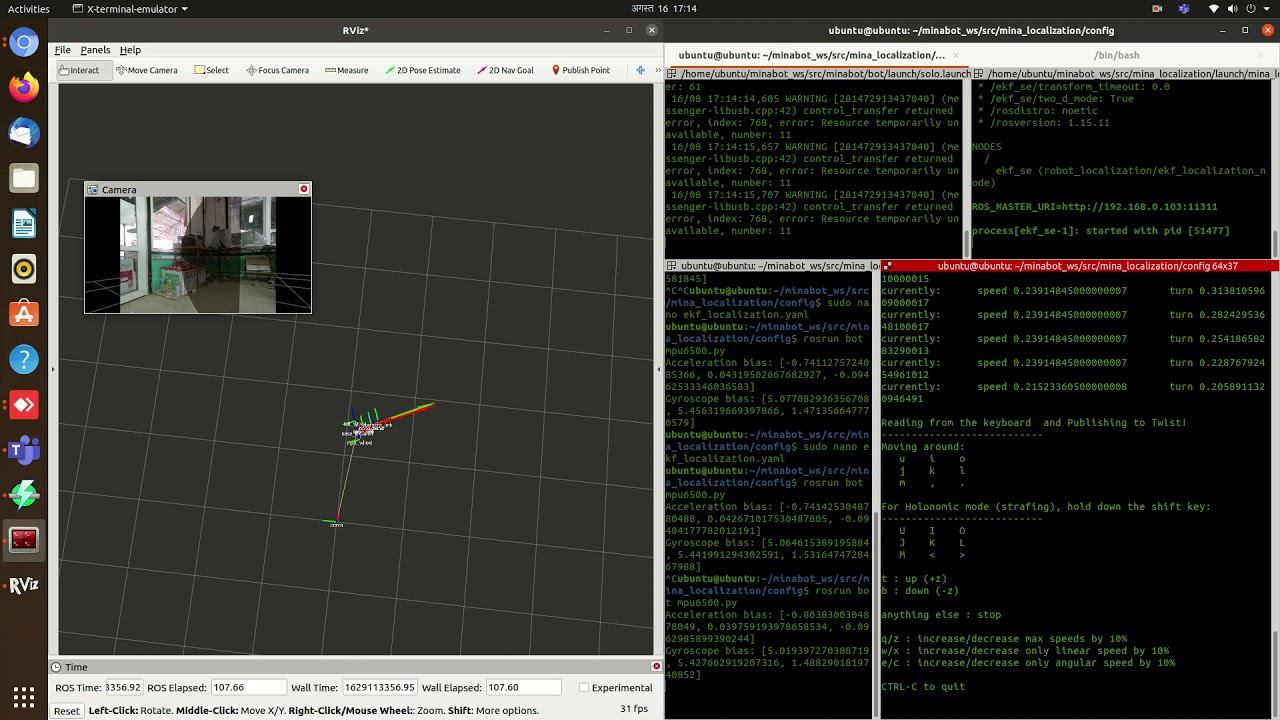Open the File menu in RViz
This screenshot has width=1280, height=720.
(62, 50)
